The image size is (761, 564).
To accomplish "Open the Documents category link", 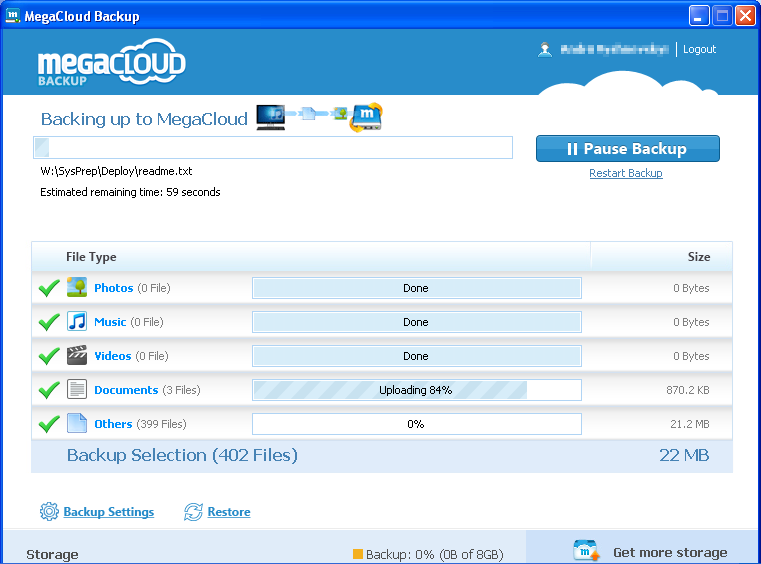I will click(x=126, y=390).
